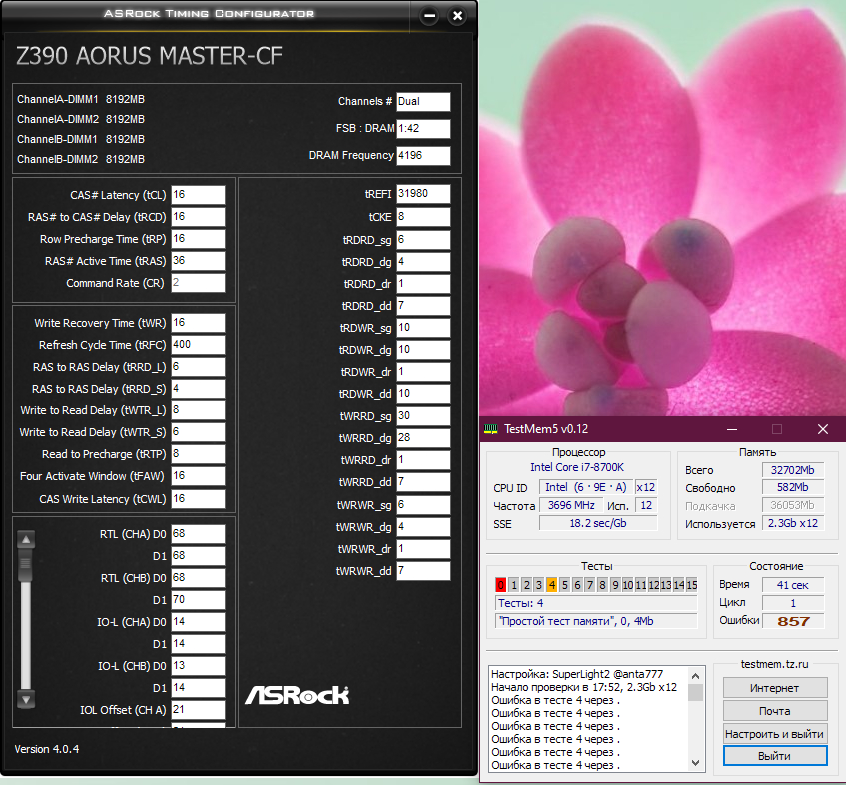846x785 pixels.
Task: Click the ChannelA-DIMM1 8192MB entry
Action: click(x=81, y=99)
